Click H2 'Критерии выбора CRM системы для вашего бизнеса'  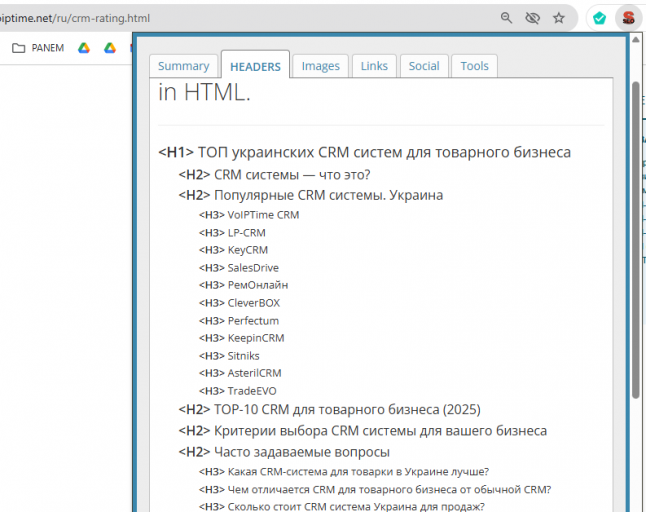(x=363, y=431)
